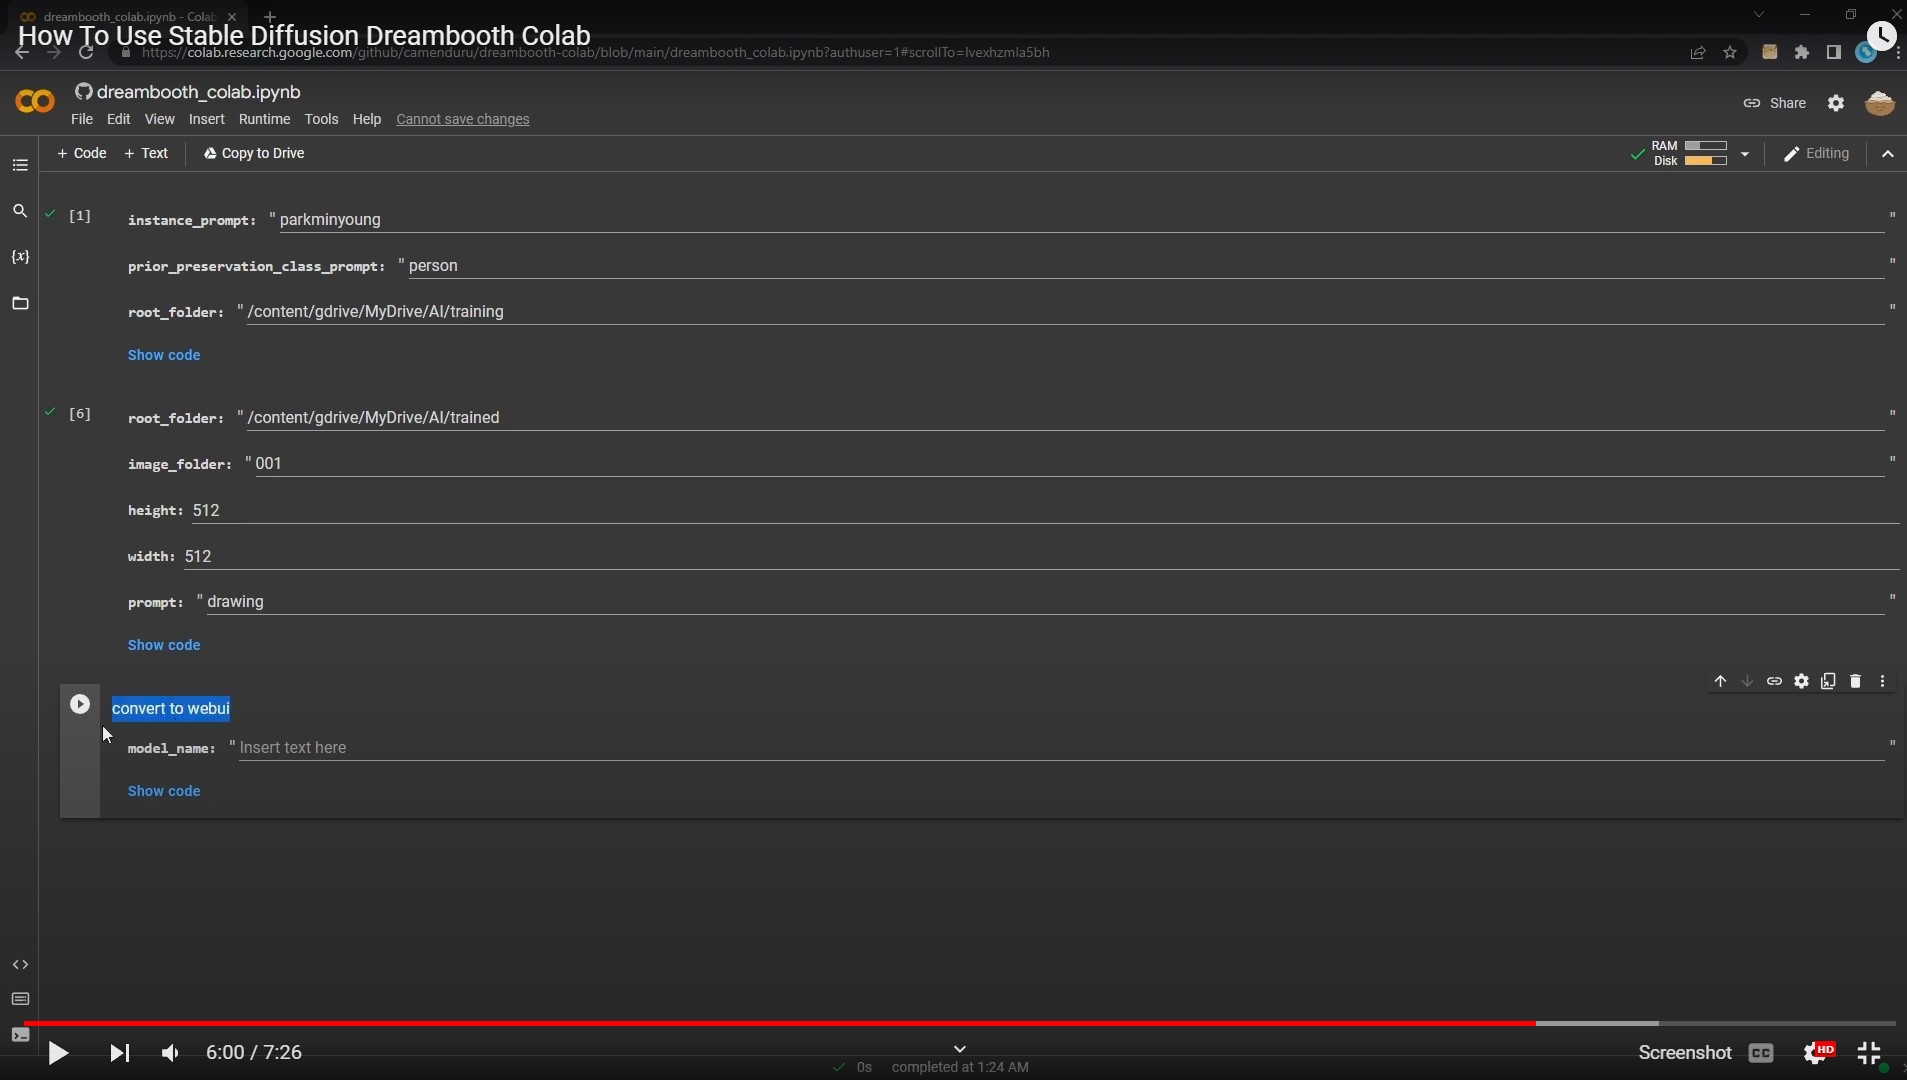Image resolution: width=1907 pixels, height=1080 pixels.
Task: Bookmark the page with star icon
Action: [x=1730, y=53]
